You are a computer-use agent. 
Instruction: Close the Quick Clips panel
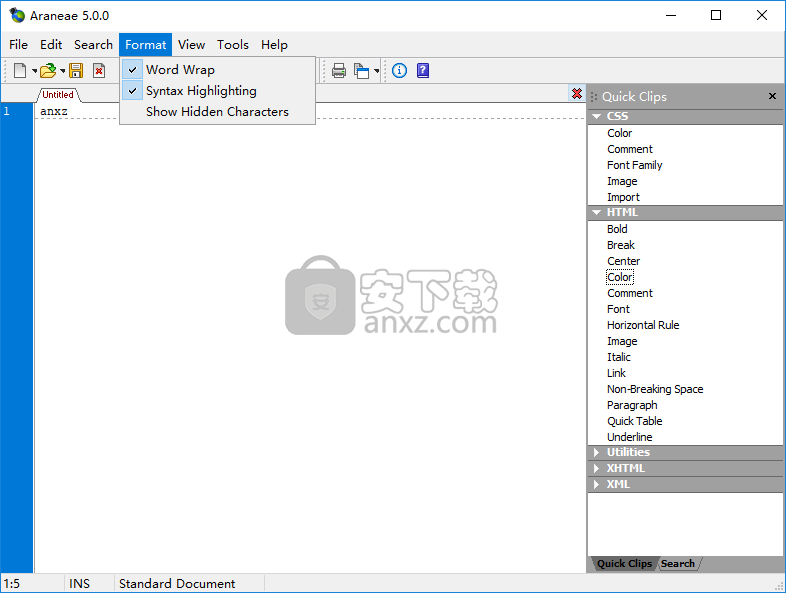(772, 96)
